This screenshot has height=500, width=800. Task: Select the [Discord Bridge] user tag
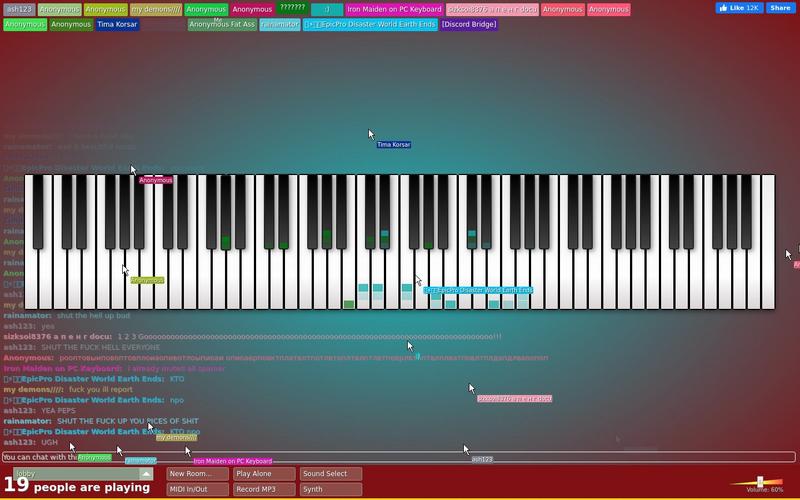(469, 24)
